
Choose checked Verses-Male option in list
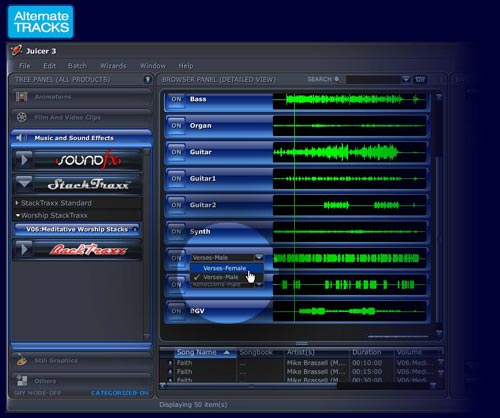[227, 277]
